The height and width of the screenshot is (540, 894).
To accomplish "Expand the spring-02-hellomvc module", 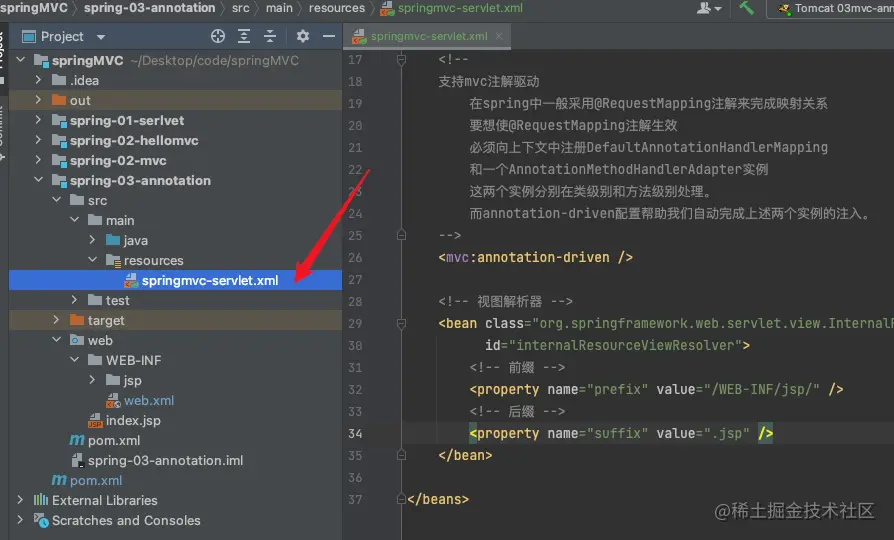I will click(x=38, y=140).
